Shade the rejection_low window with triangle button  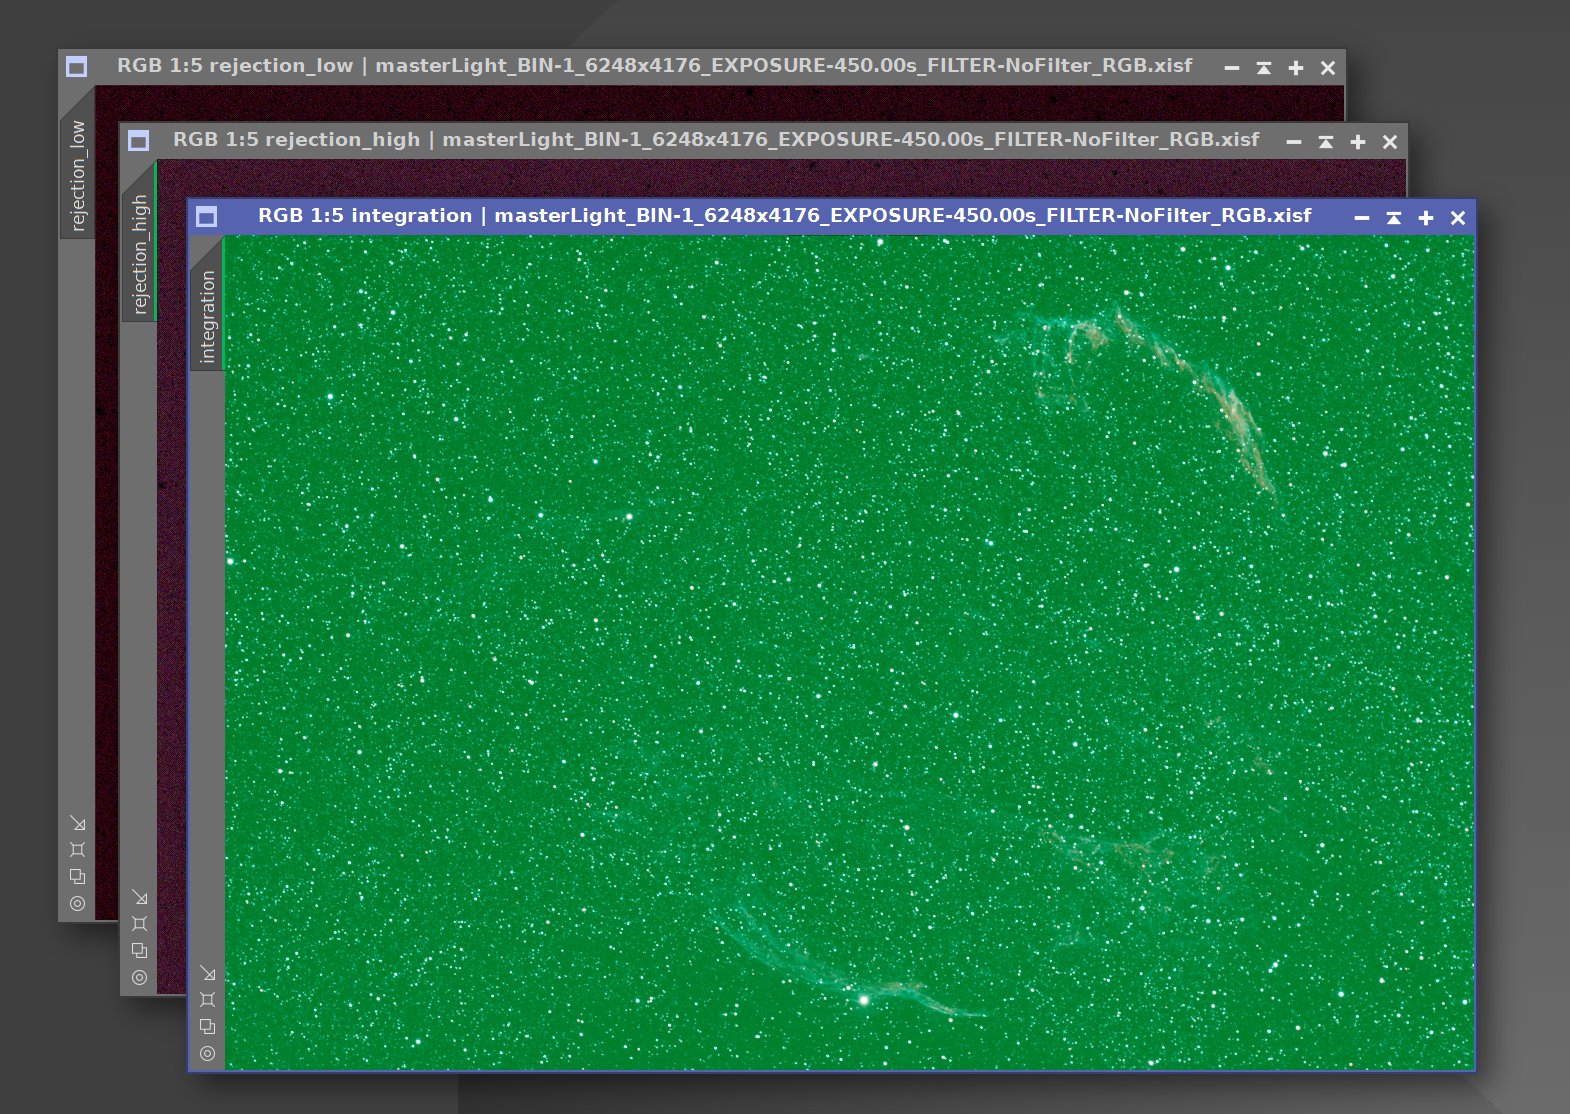point(1263,68)
